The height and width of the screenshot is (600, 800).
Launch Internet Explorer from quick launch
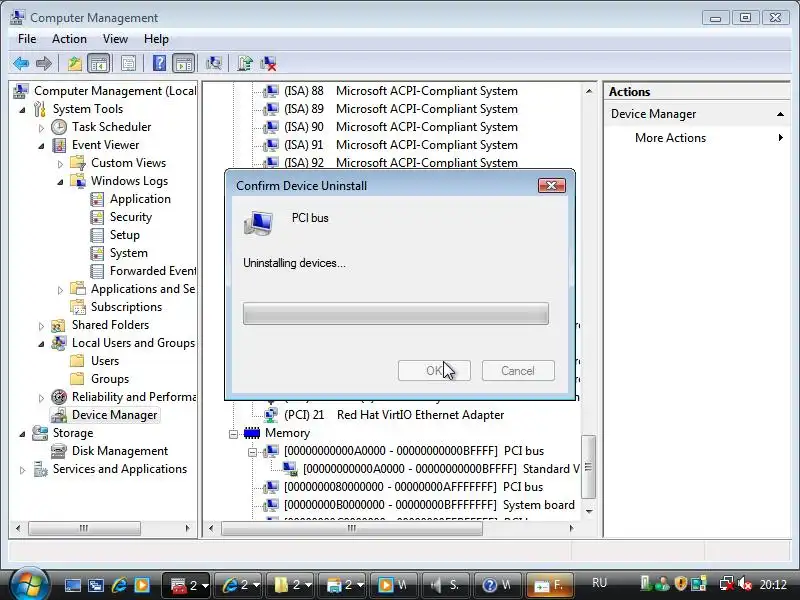pos(119,585)
